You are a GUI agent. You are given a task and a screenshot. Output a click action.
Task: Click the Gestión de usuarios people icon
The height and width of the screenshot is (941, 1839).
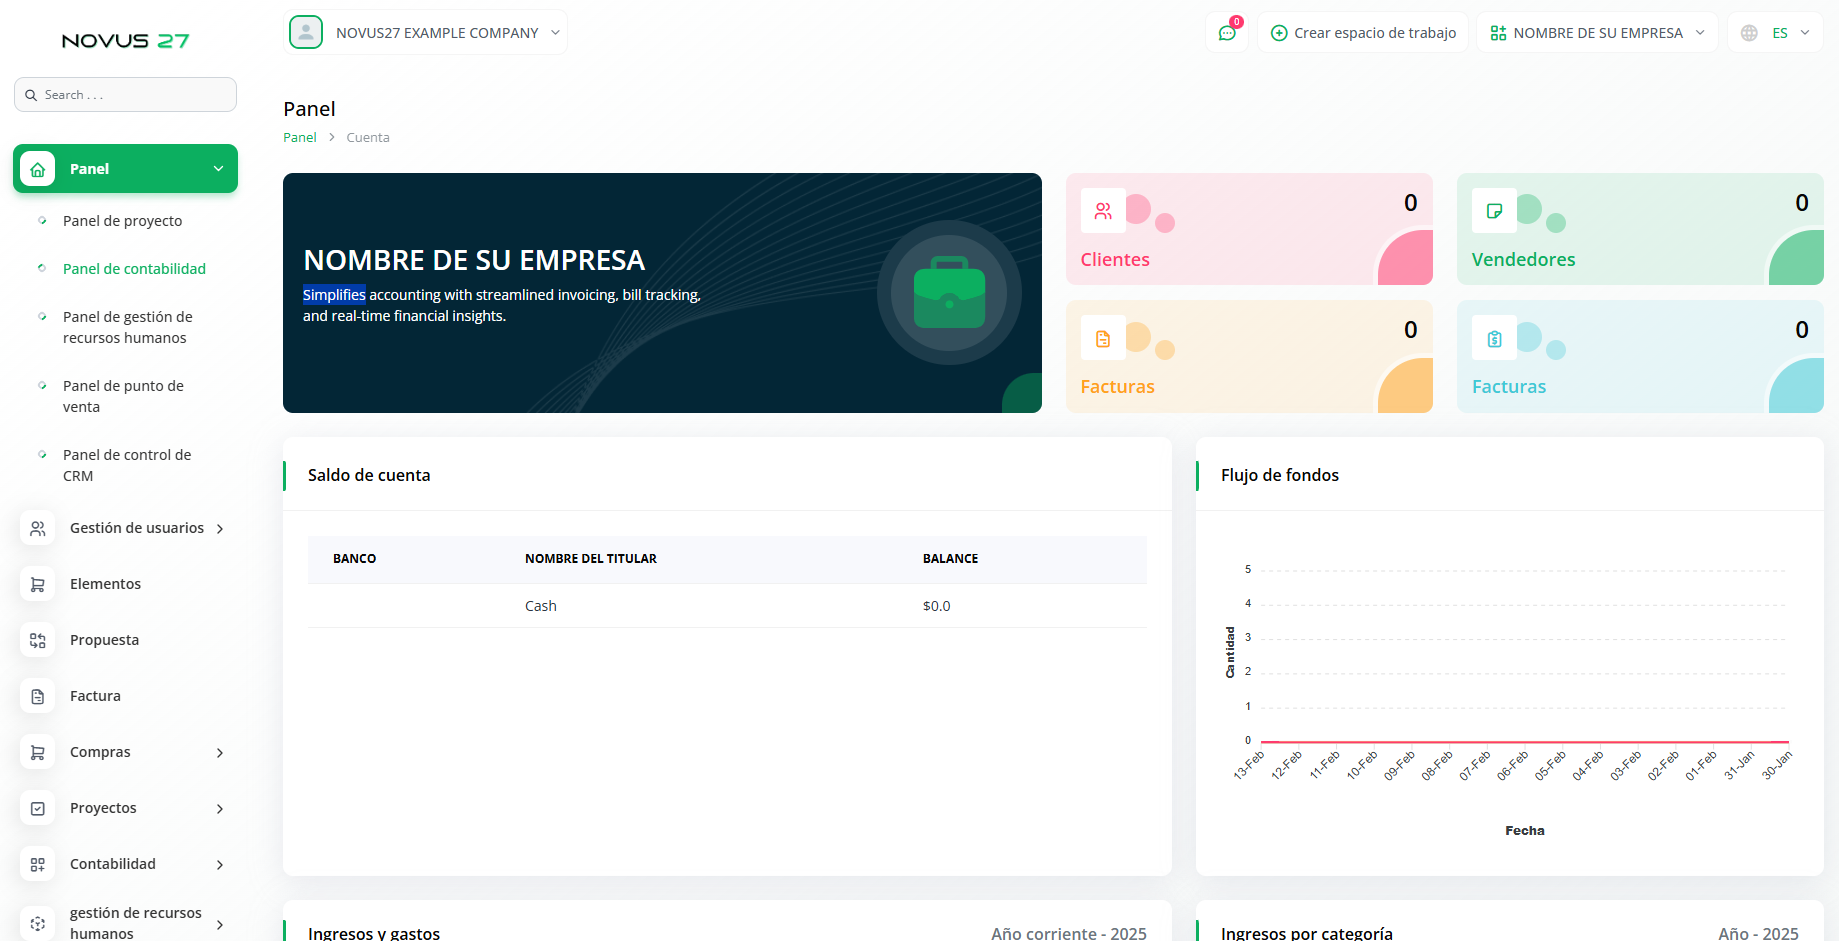(x=38, y=528)
